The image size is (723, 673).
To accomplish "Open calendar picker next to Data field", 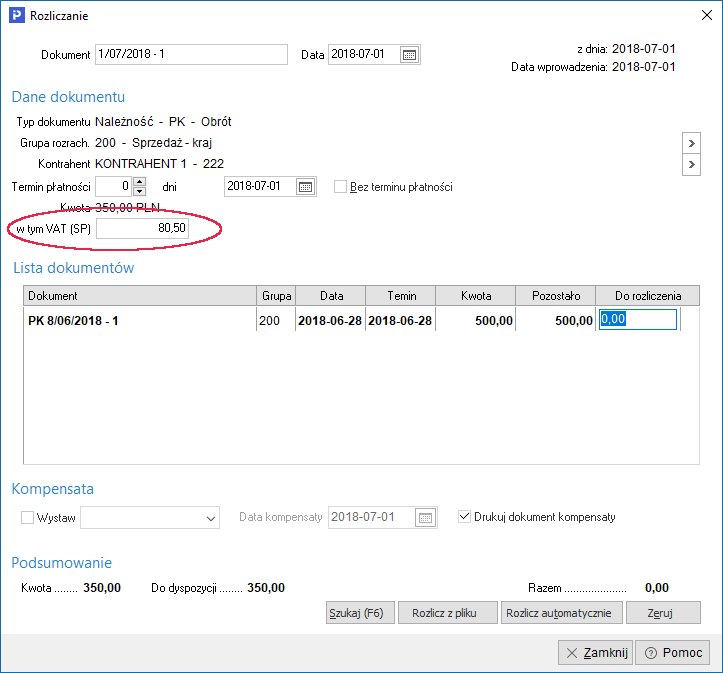I will tap(409, 54).
